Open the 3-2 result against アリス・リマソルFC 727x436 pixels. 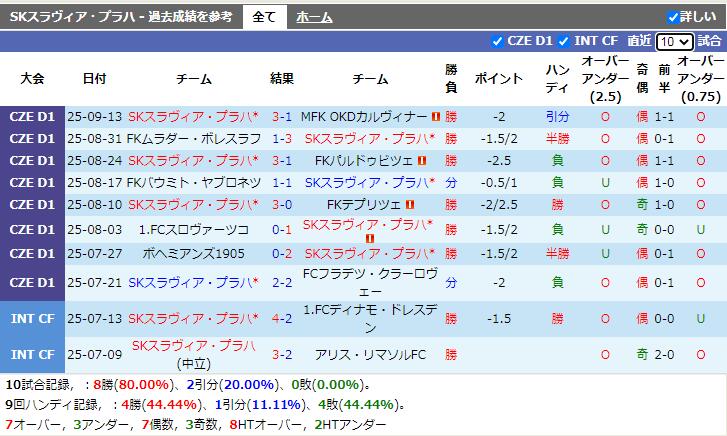coord(282,355)
